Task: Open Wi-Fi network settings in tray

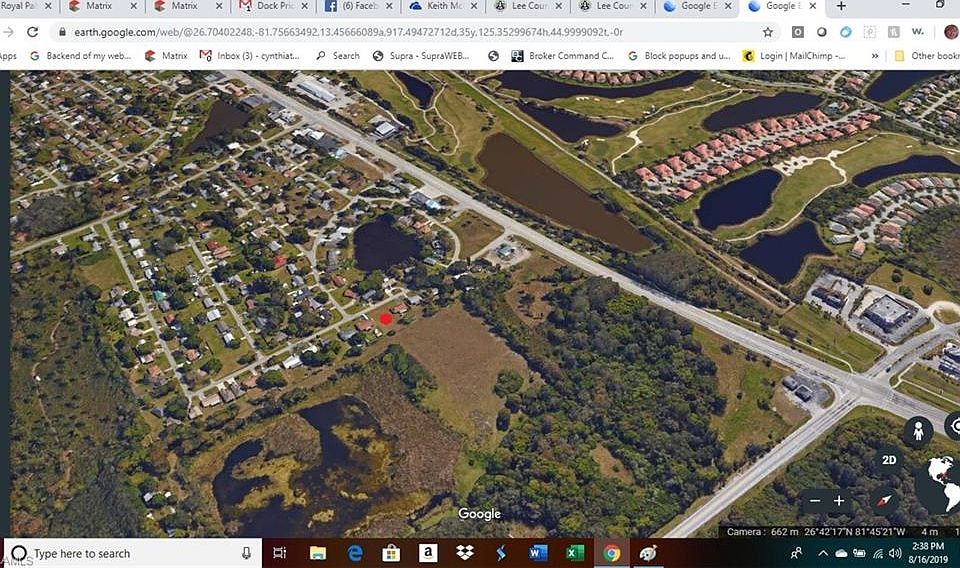Action: [x=878, y=553]
